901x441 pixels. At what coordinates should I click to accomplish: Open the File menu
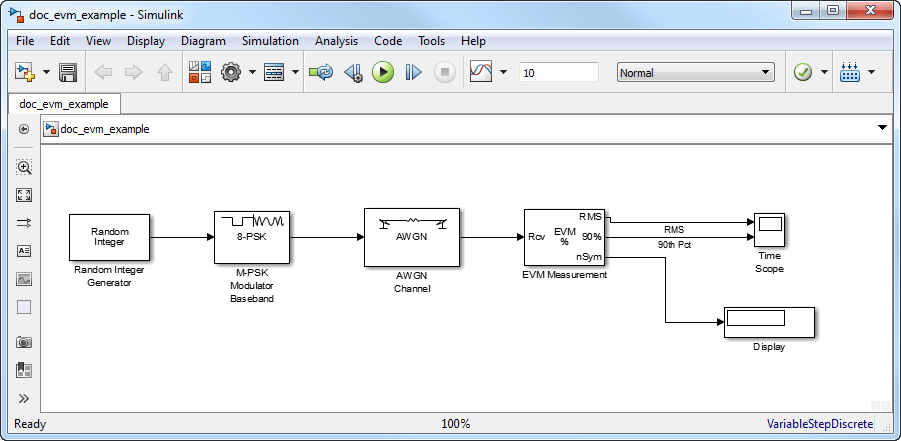tap(25, 41)
